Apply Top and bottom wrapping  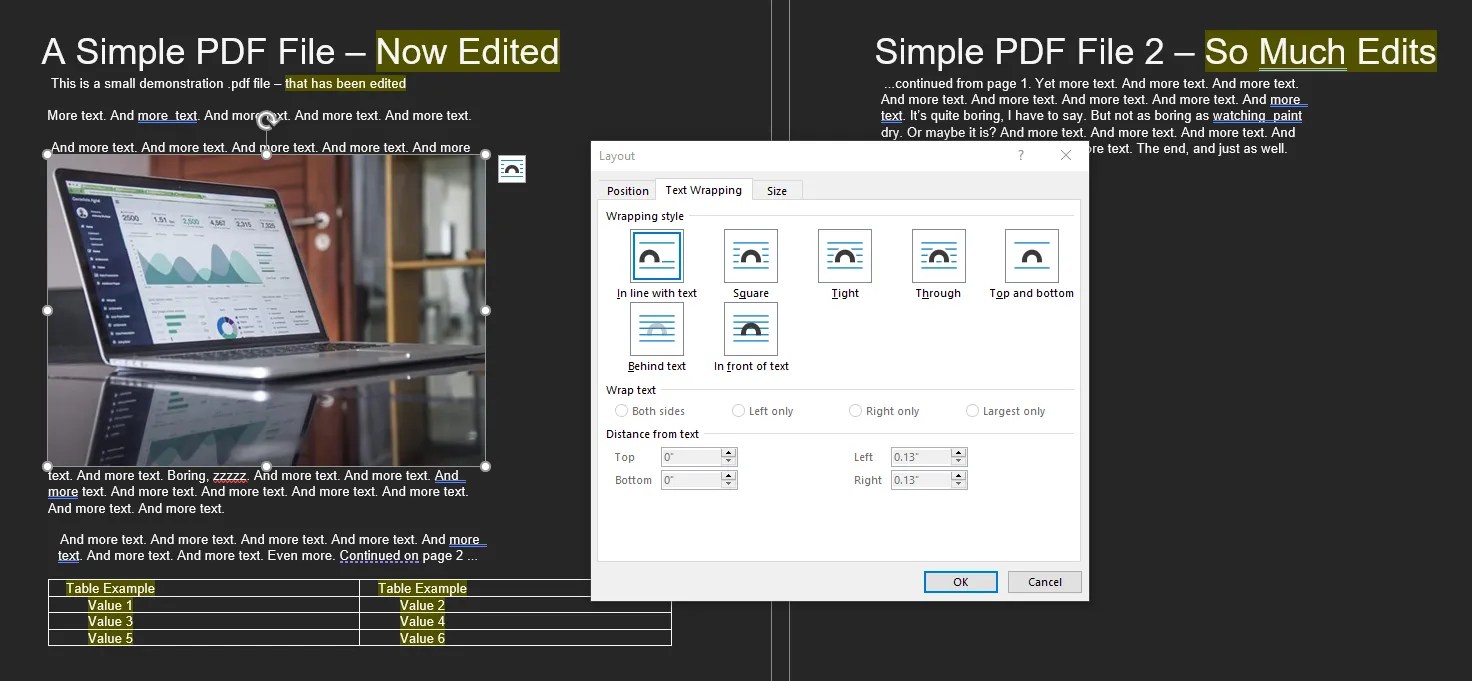(x=1030, y=256)
